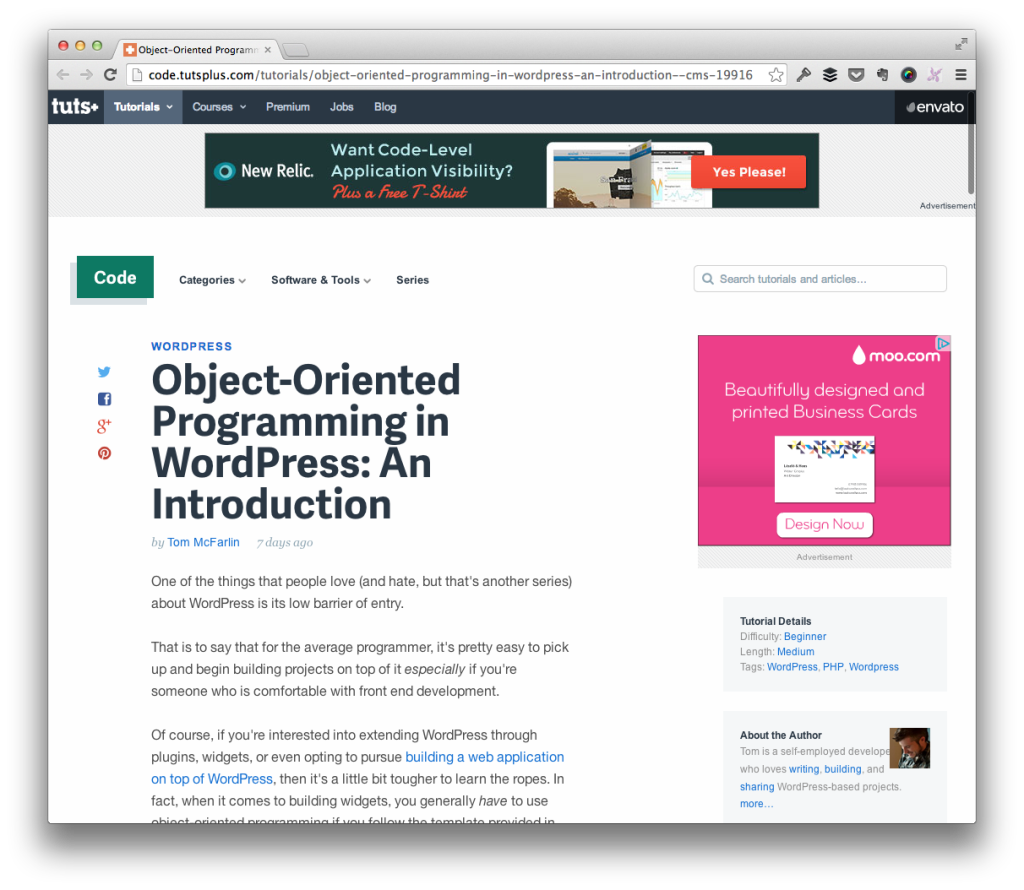Viewport: 1024px width, 890px height.
Task: Click the green Code section button
Action: 115,278
